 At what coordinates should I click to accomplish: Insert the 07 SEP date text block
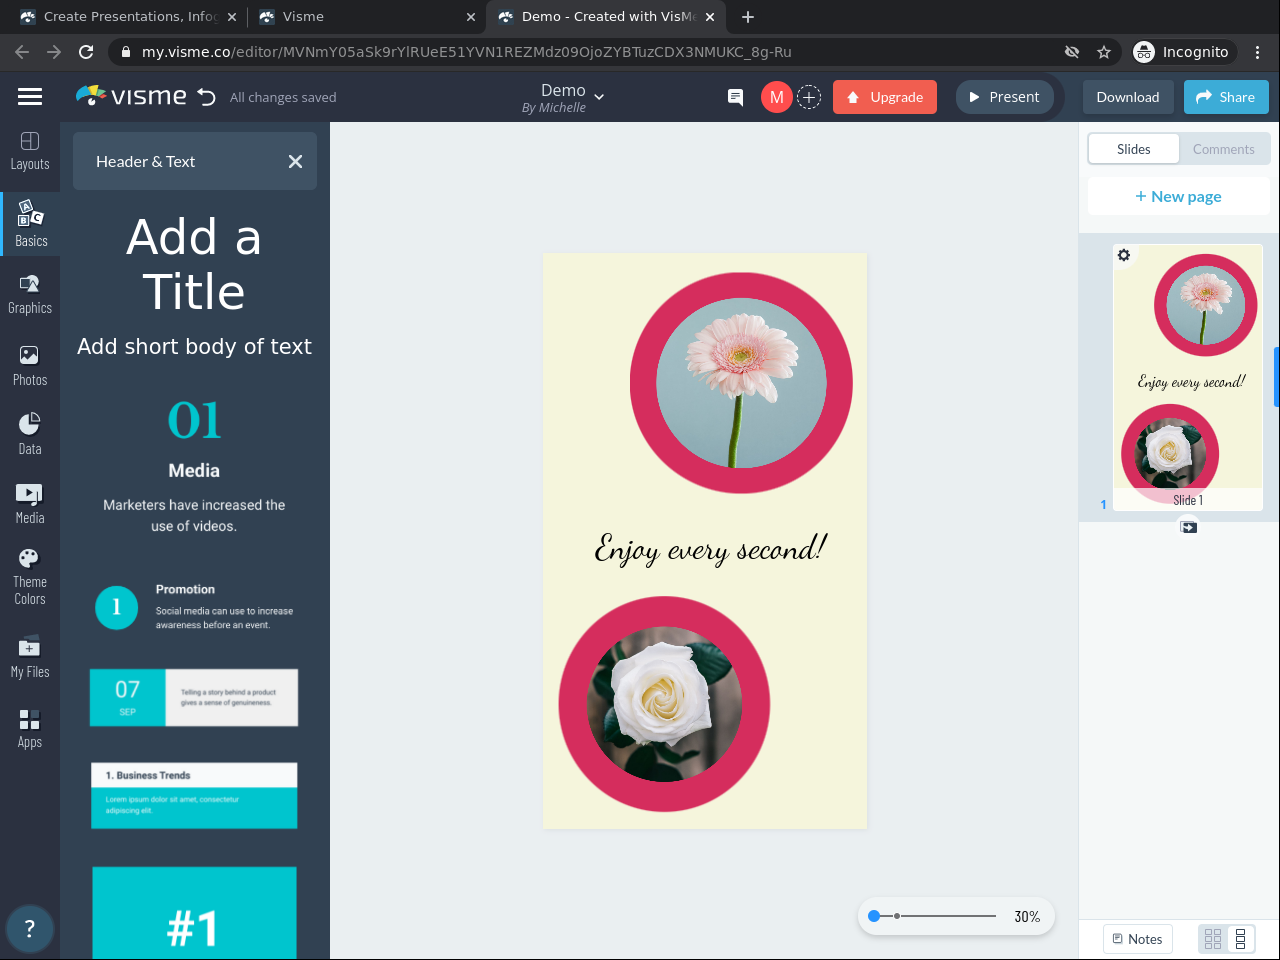[x=194, y=697]
